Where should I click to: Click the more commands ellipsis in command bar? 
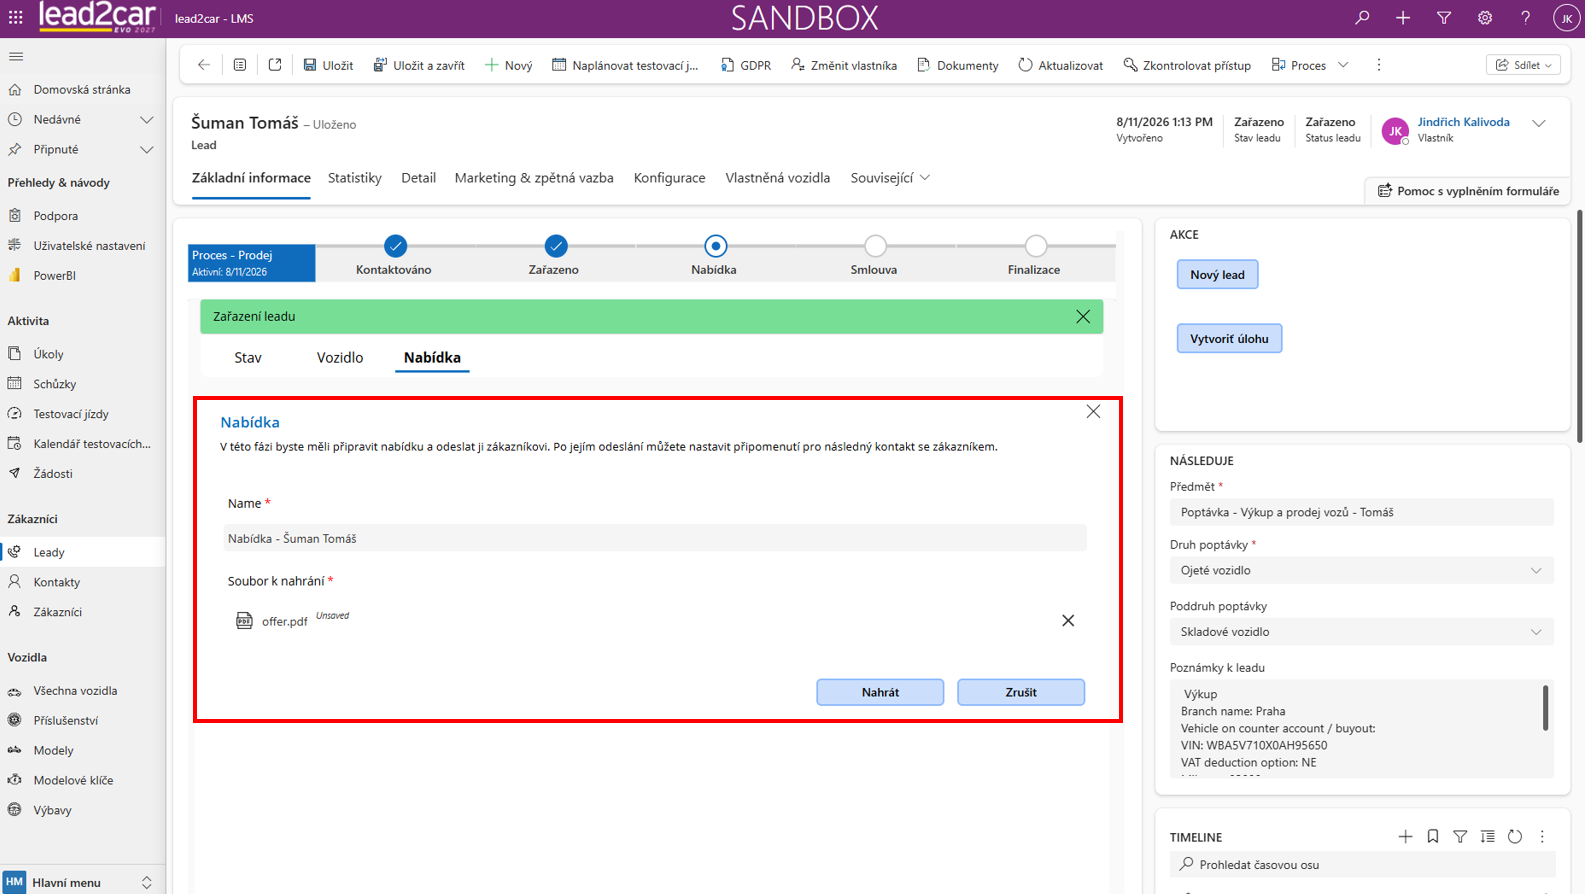1379,65
